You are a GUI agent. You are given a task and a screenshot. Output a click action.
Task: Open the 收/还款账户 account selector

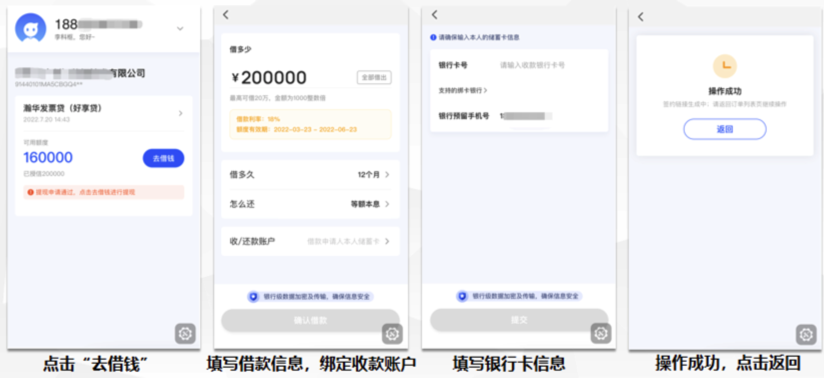(310, 241)
